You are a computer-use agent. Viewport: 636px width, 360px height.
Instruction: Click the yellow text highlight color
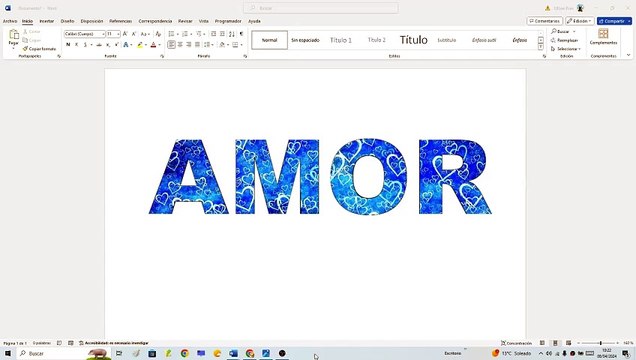140,45
